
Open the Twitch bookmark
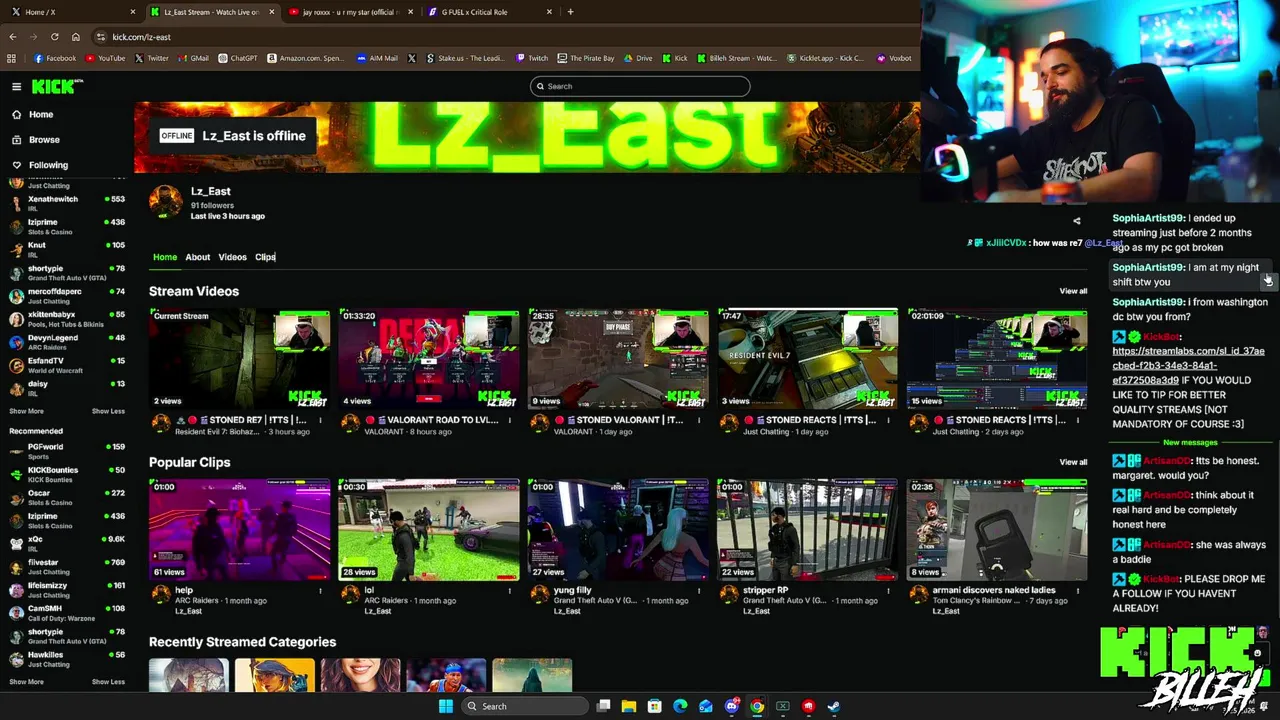[x=532, y=58]
